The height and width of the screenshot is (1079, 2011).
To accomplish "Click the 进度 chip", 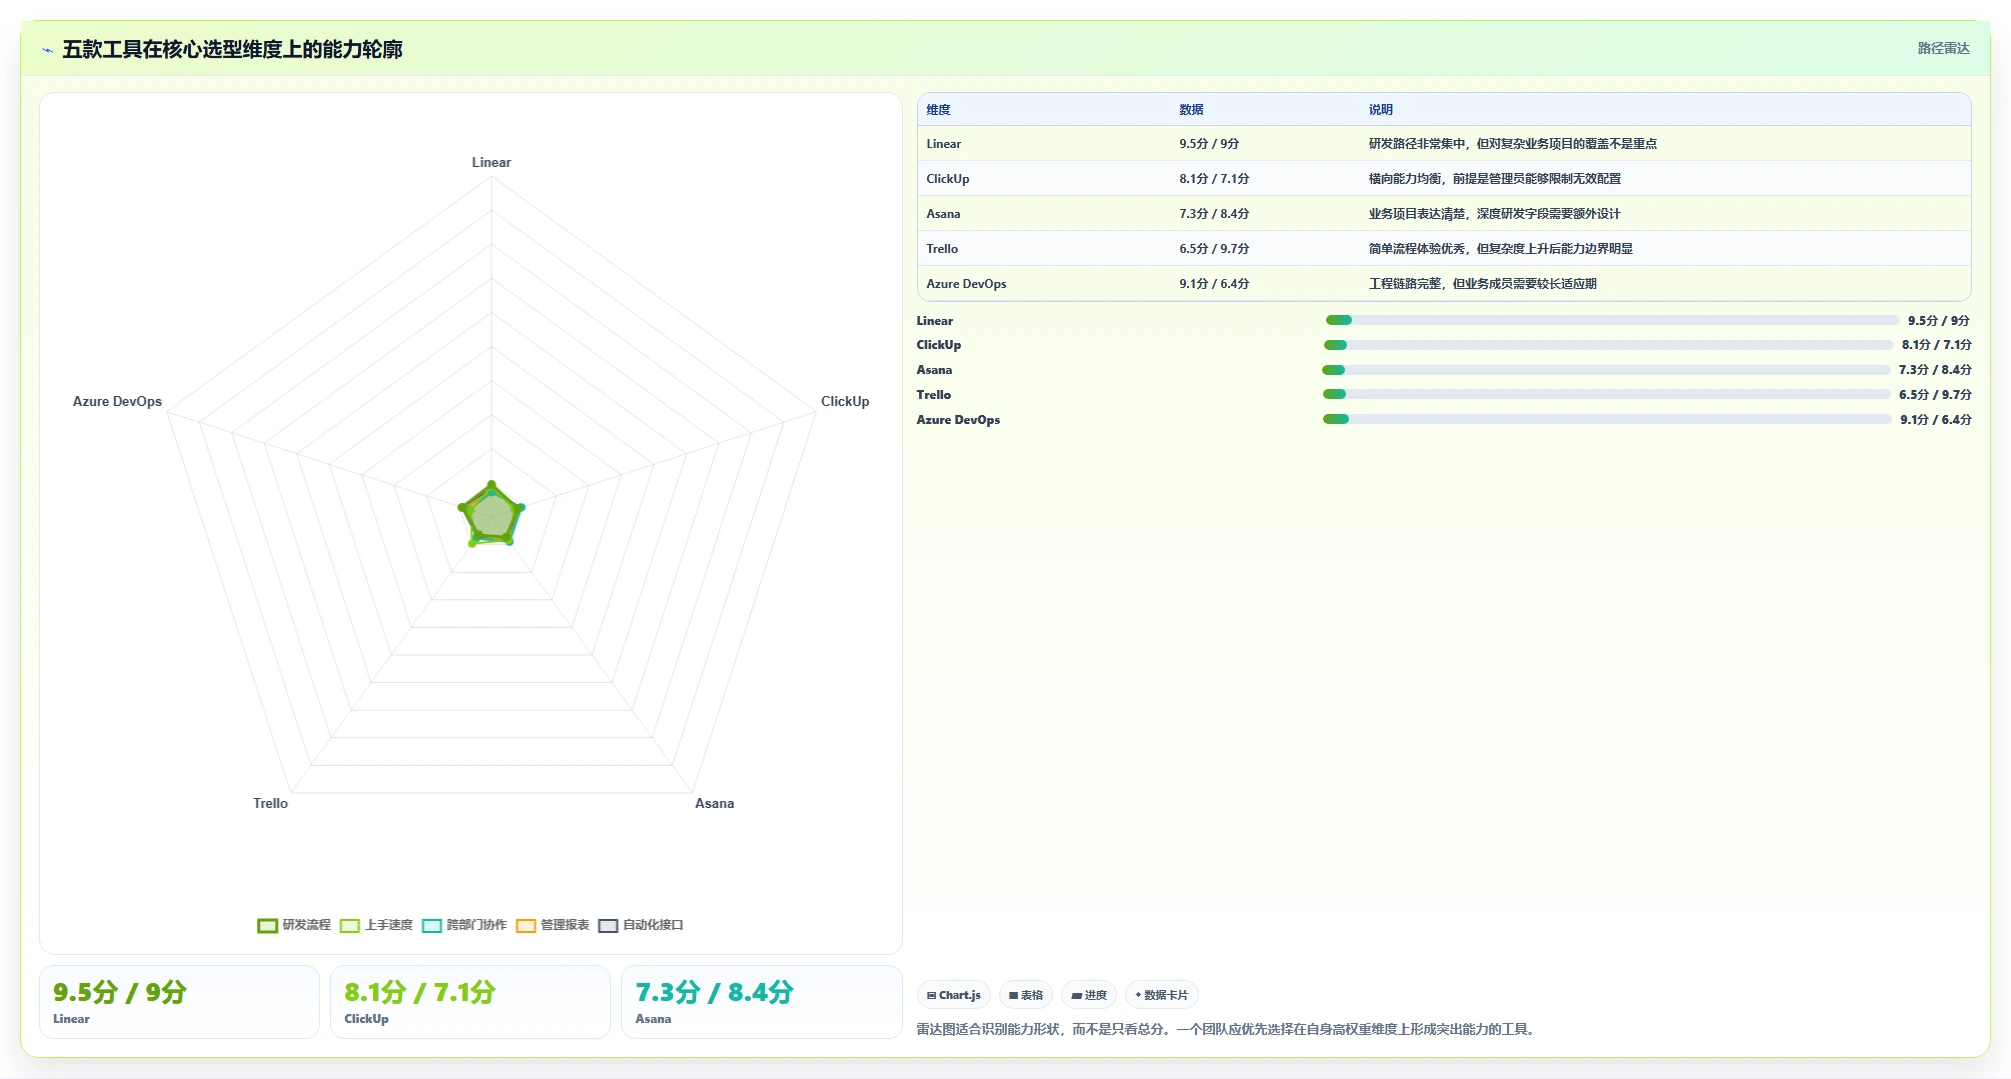I will (1089, 995).
